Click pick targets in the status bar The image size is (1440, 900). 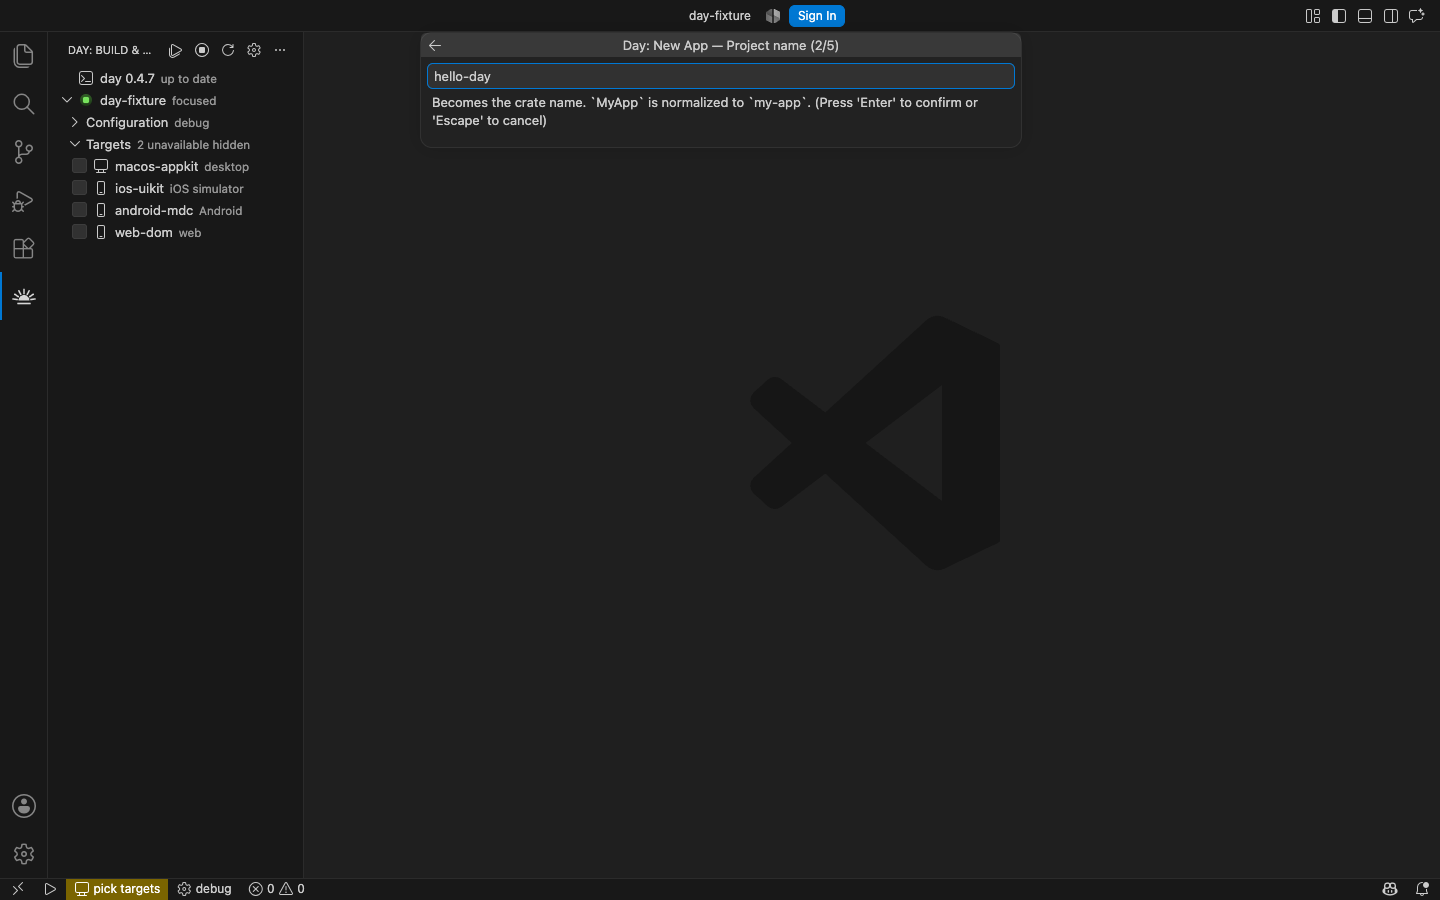118,889
